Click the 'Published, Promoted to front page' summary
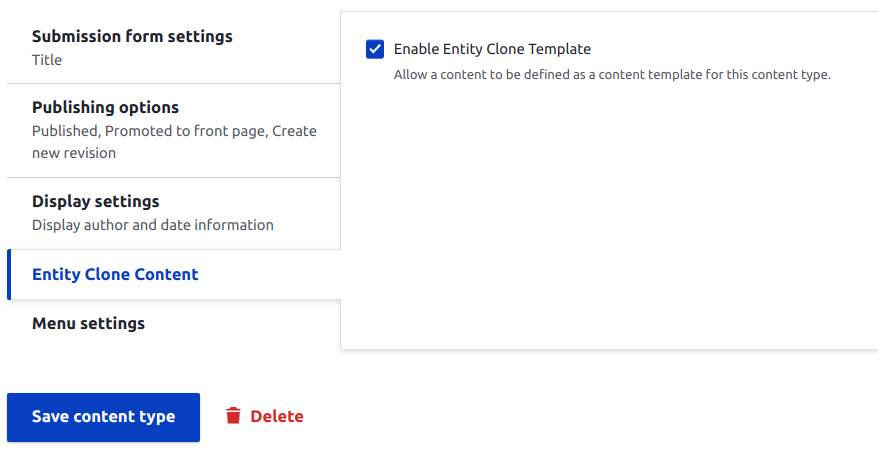The height and width of the screenshot is (453, 878). click(174, 131)
